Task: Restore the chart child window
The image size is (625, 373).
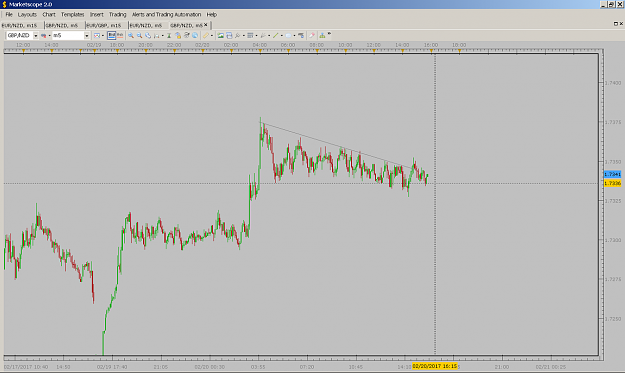Action: pos(616,24)
